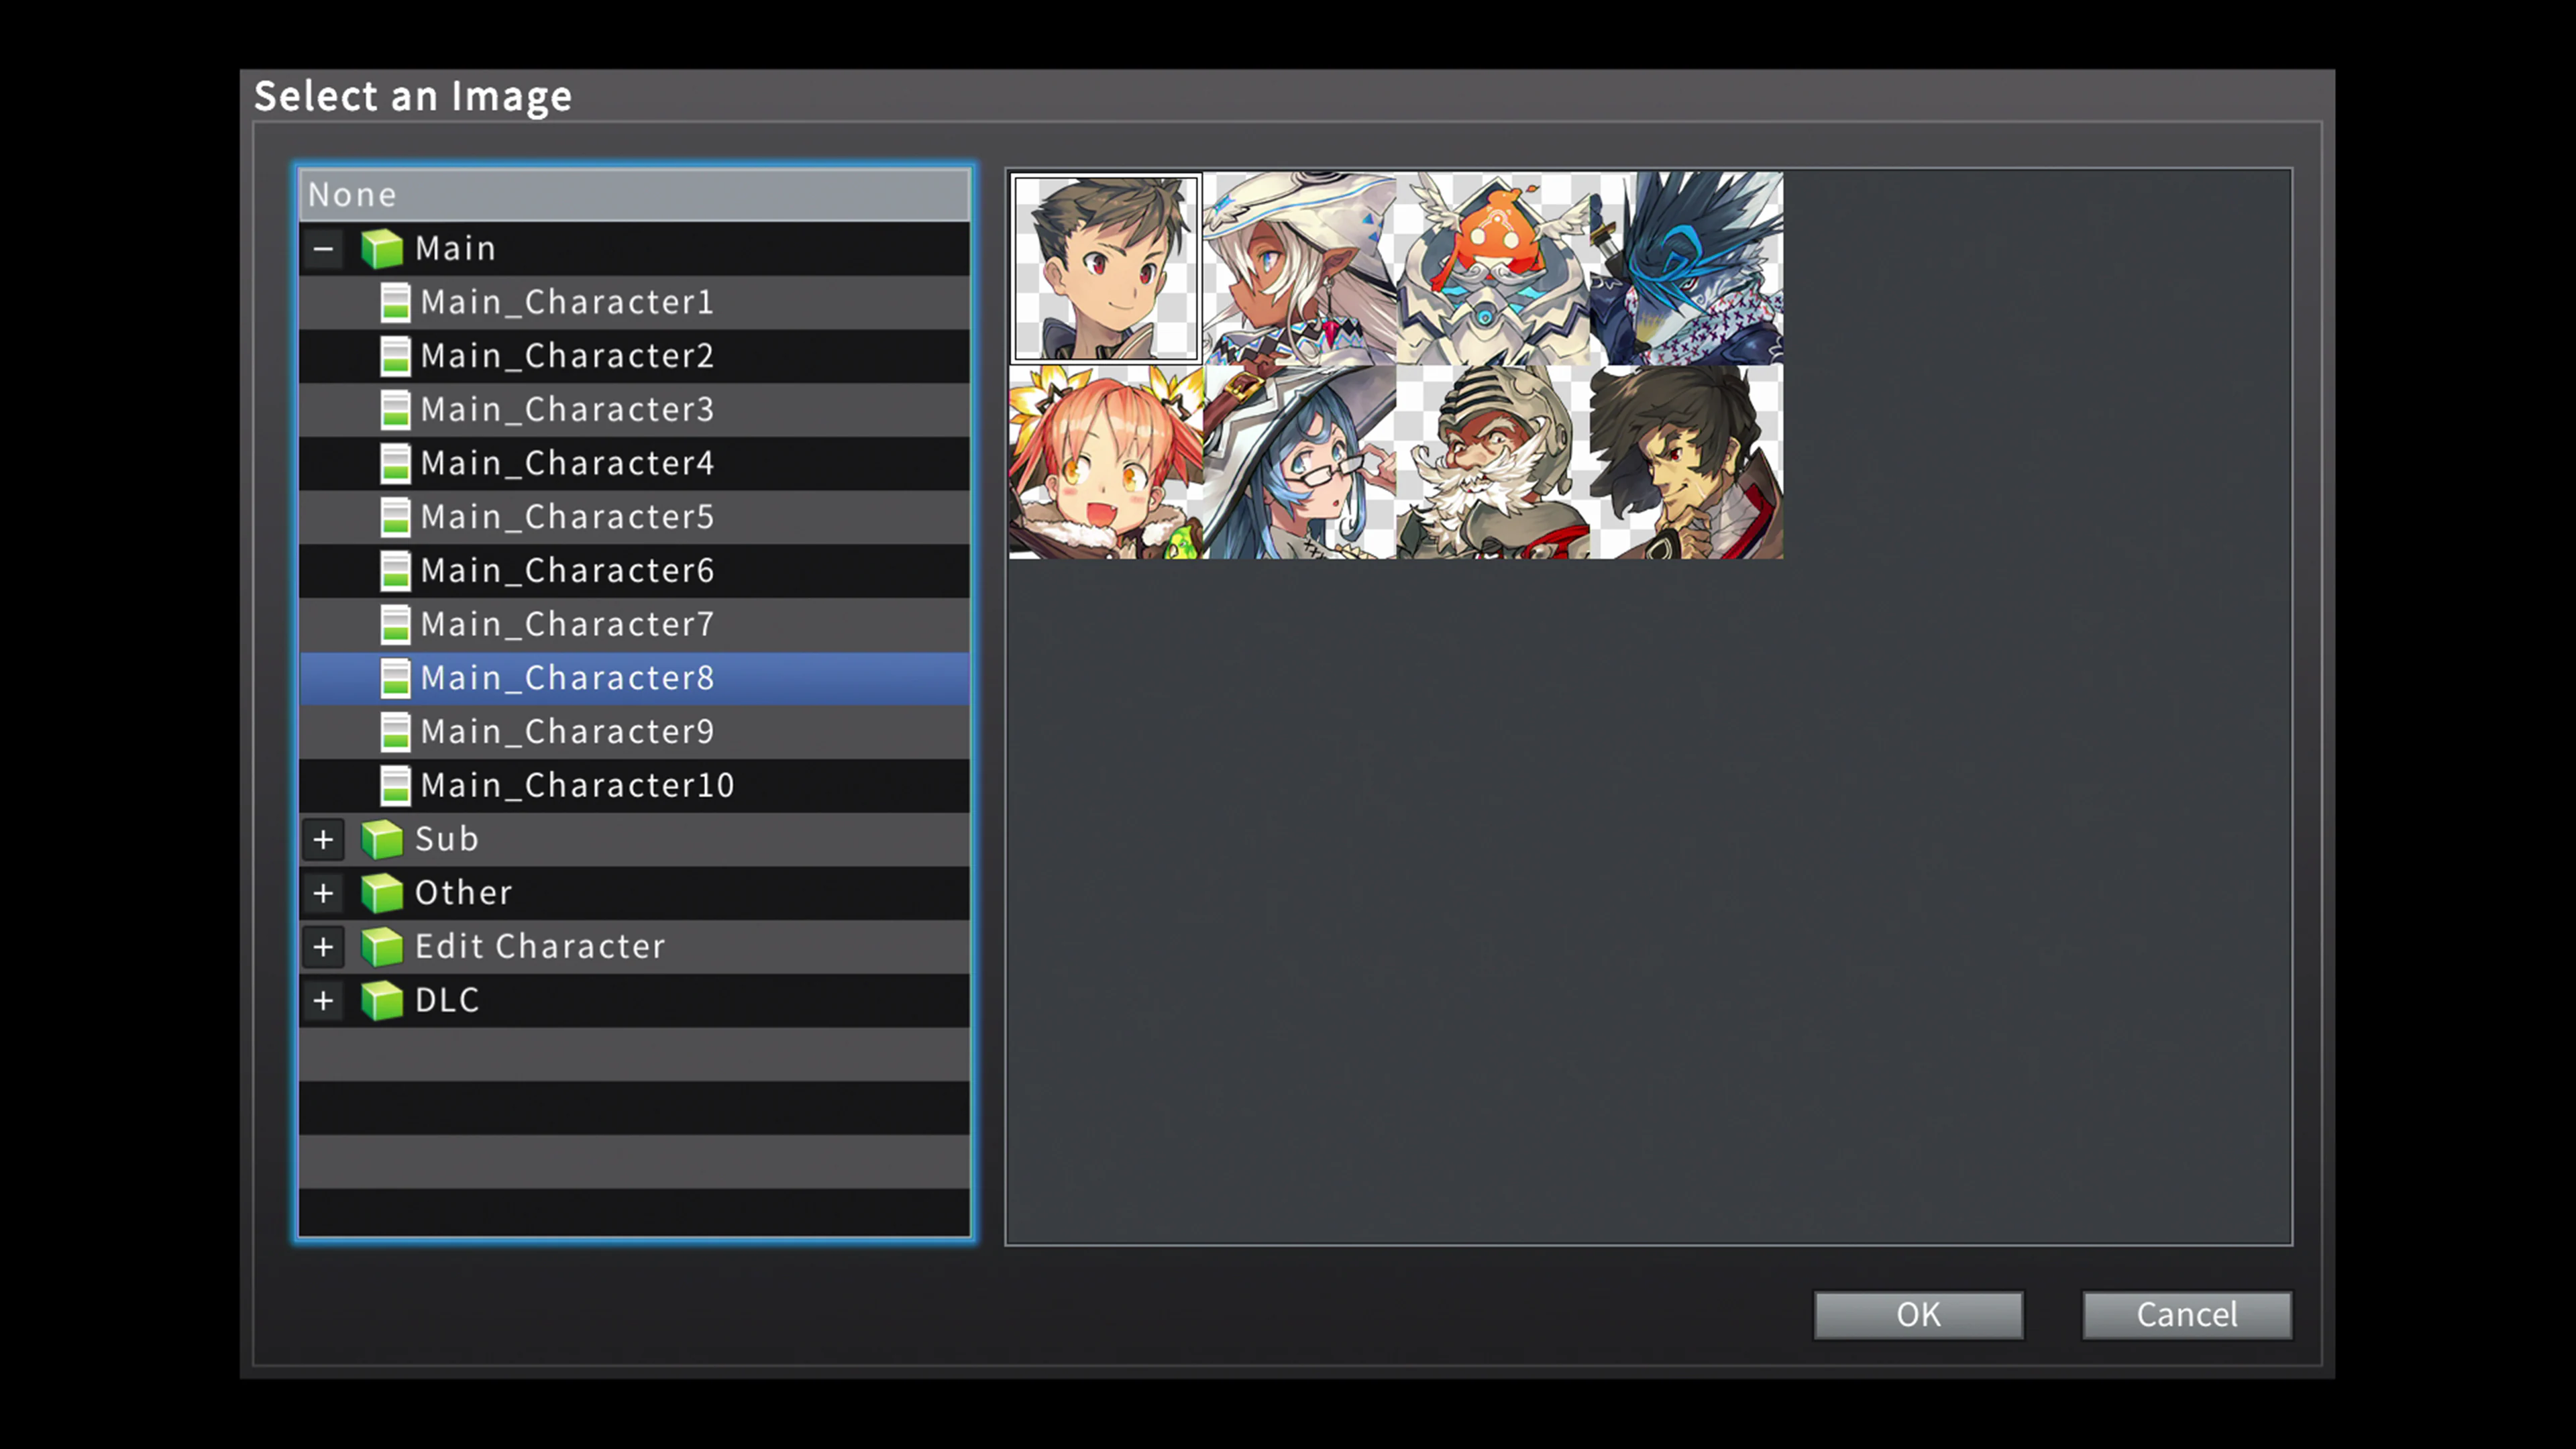The height and width of the screenshot is (1449, 2576).
Task: Click the image file icon beside Main_Character10
Action: (397, 785)
